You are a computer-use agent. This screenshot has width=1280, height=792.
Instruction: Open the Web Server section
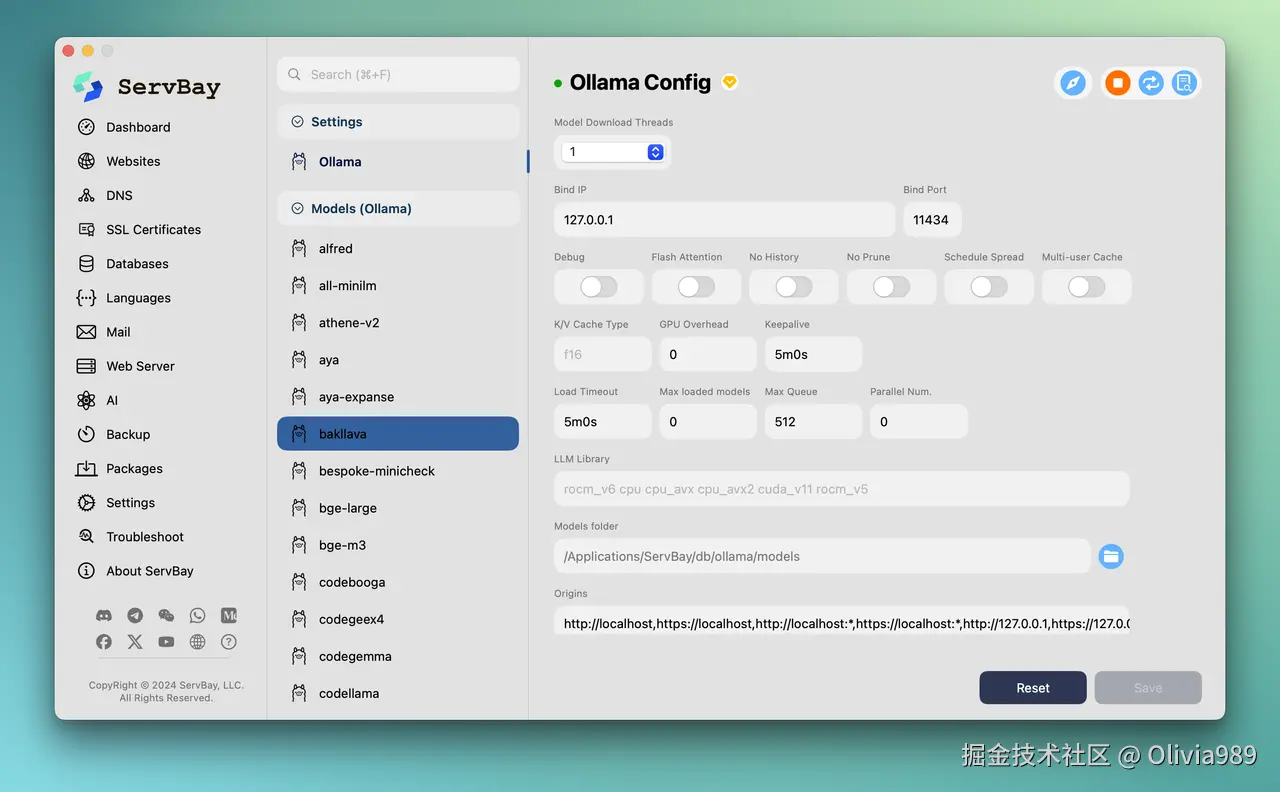click(140, 366)
